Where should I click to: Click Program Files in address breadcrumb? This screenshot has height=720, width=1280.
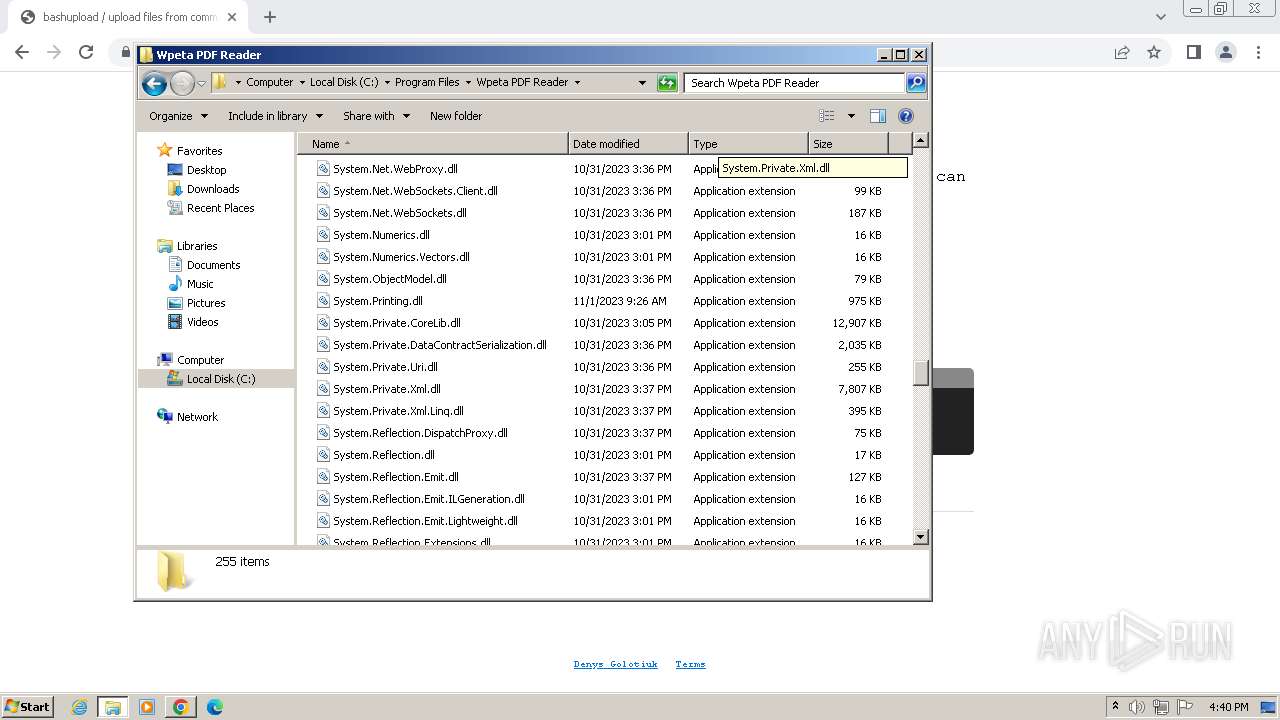427,83
